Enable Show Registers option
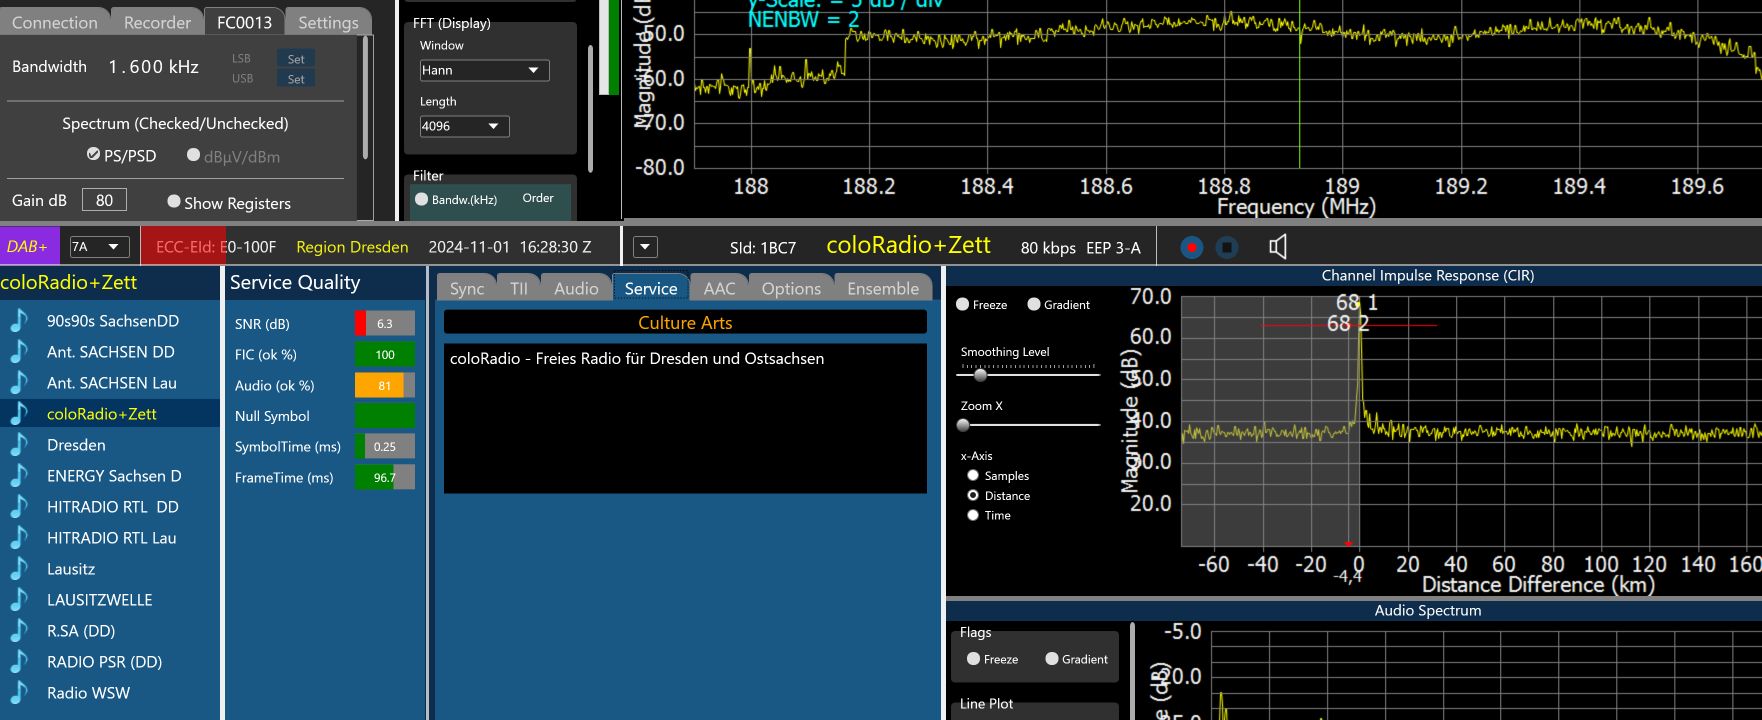Screen dimensions: 1762x720 click(x=174, y=202)
